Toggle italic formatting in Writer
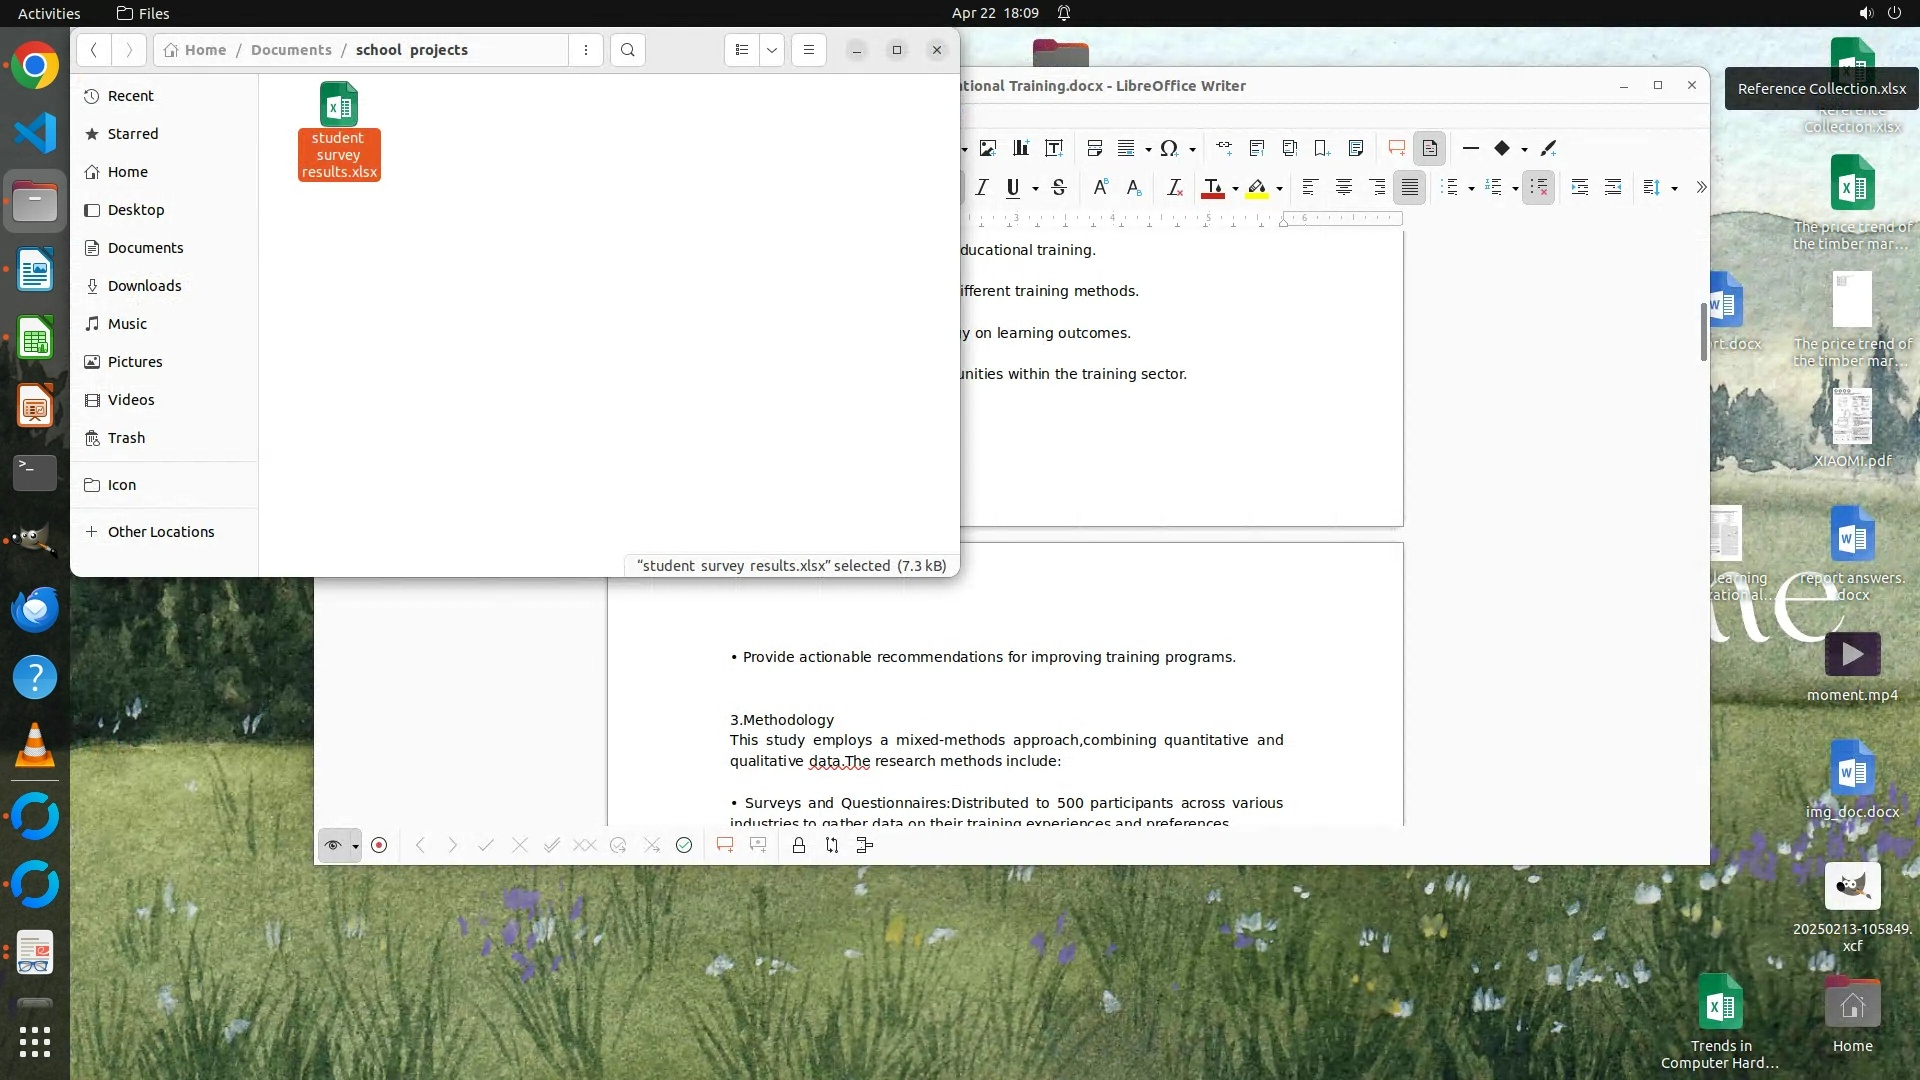Viewport: 1920px width, 1080px height. click(982, 187)
